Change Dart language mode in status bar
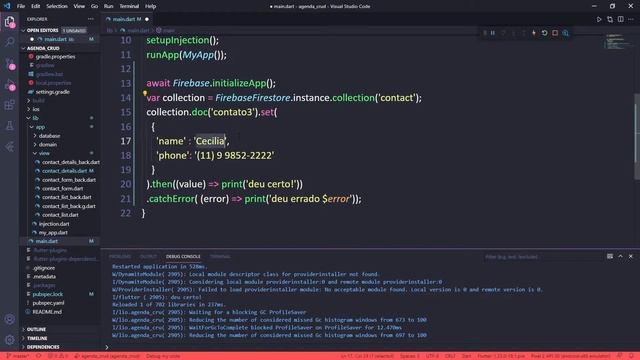This screenshot has height=360, width=640. [x=466, y=356]
